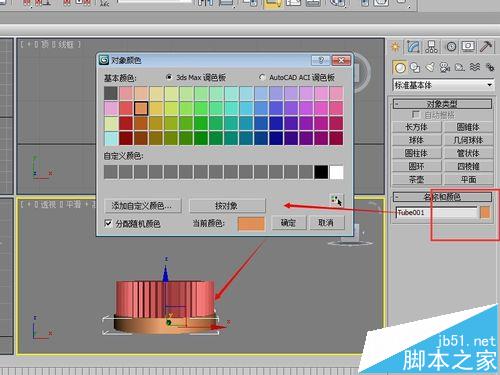Collapse the 对象类型 rollout

[x=442, y=104]
